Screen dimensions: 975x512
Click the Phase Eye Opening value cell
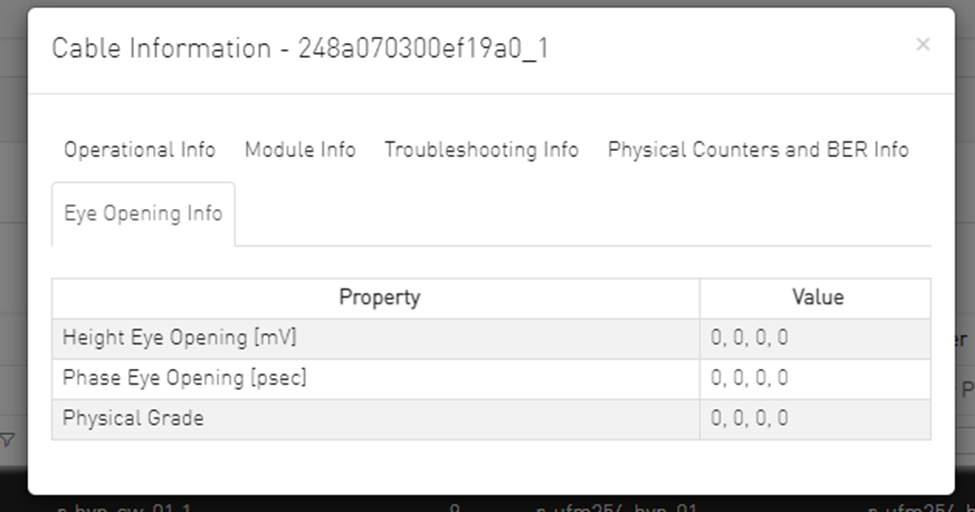point(749,378)
